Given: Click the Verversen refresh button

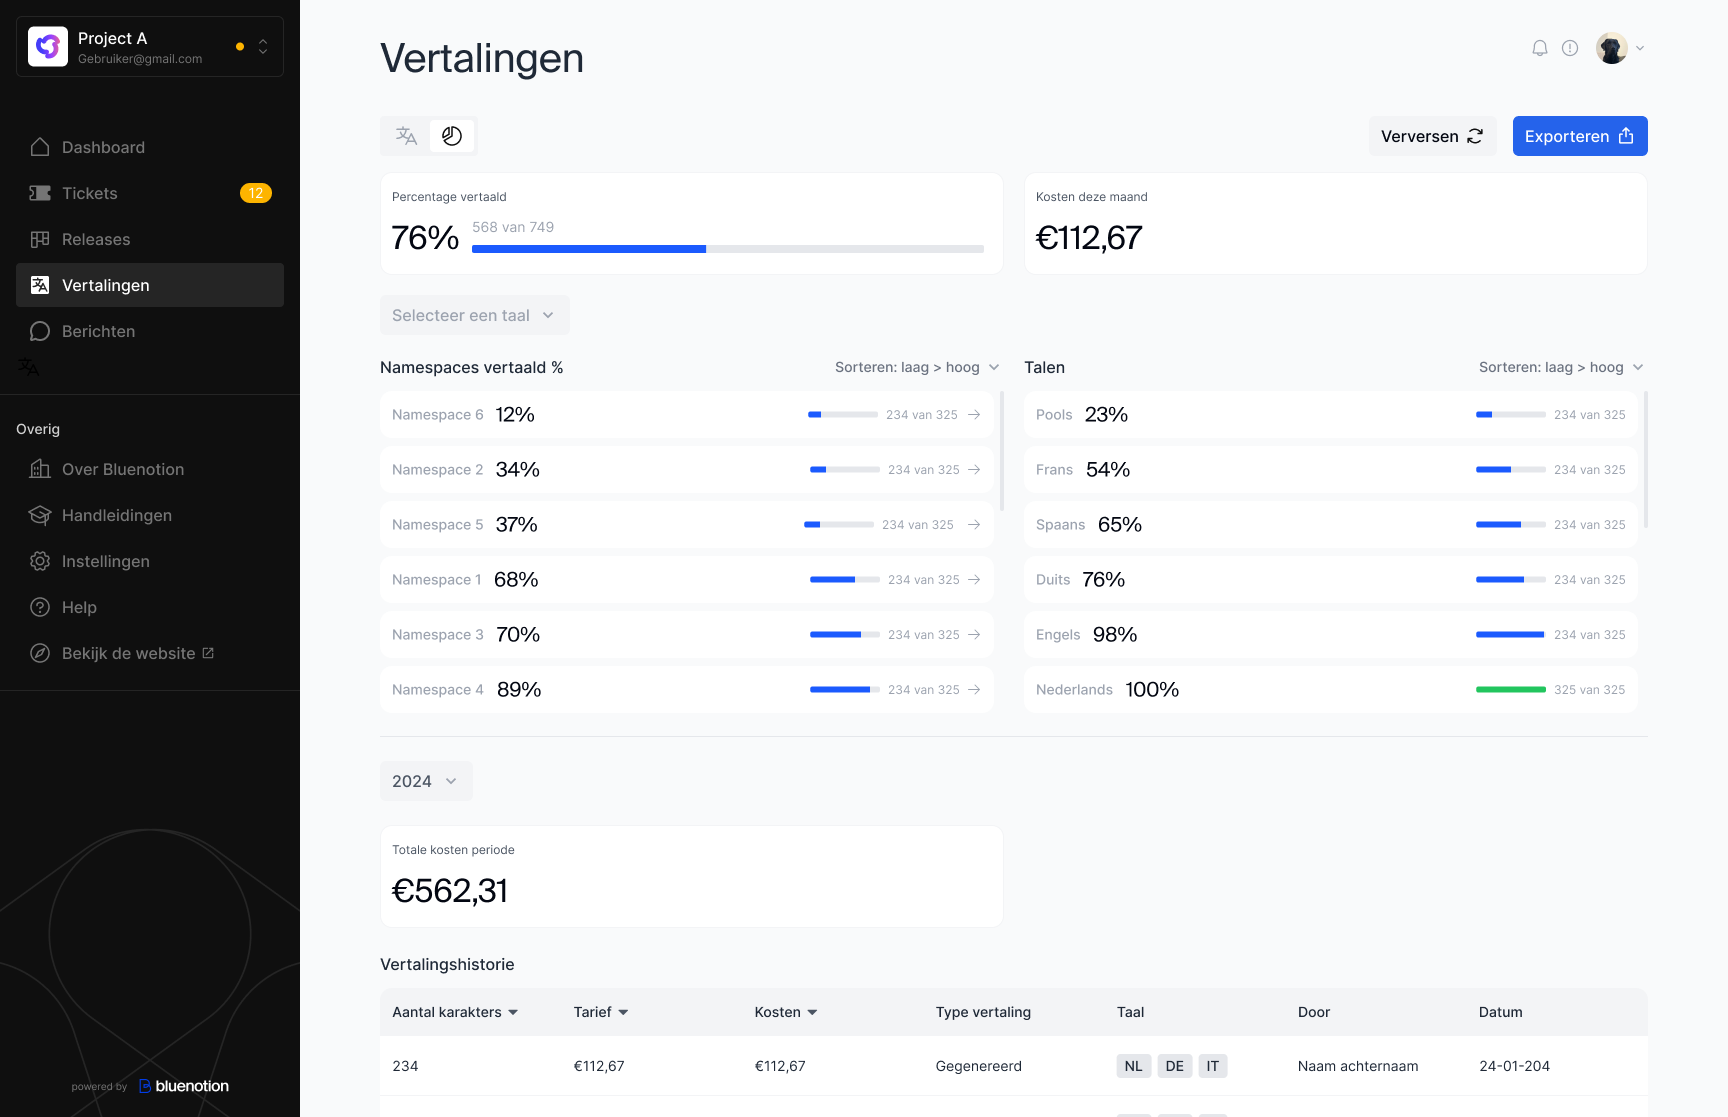Looking at the screenshot, I should tap(1431, 136).
